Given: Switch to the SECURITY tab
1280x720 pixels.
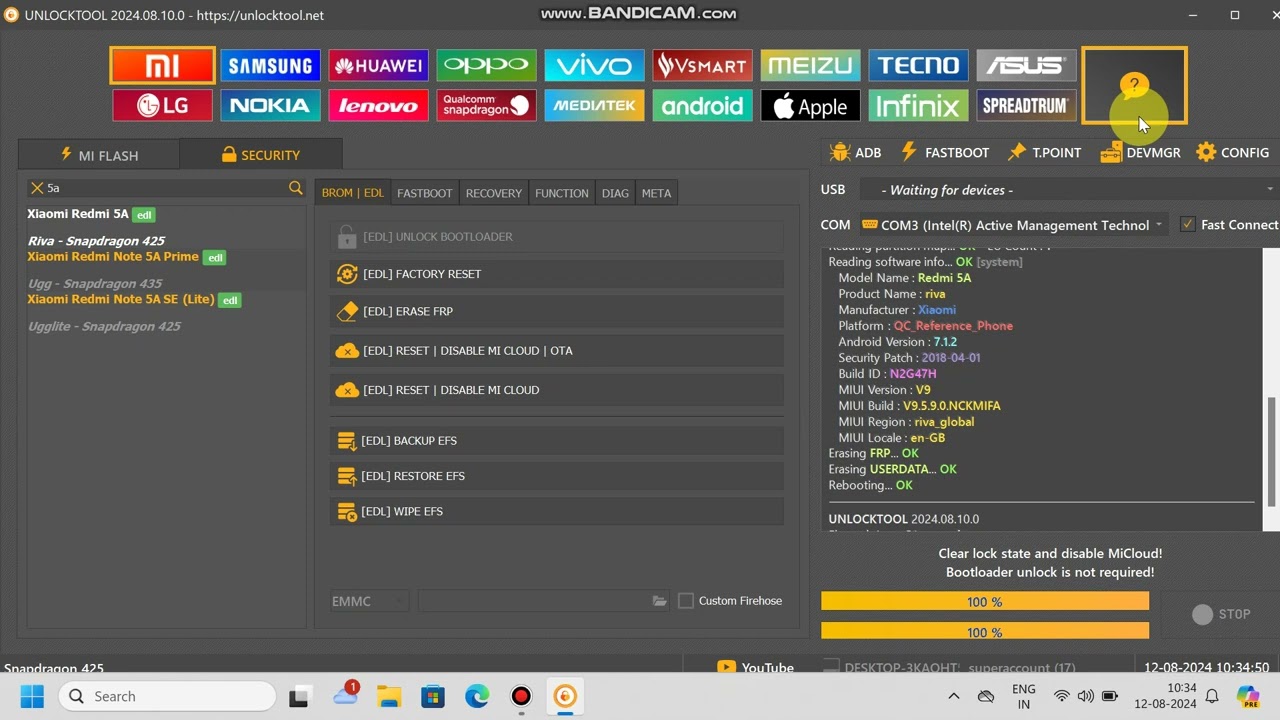Looking at the screenshot, I should click(261, 155).
